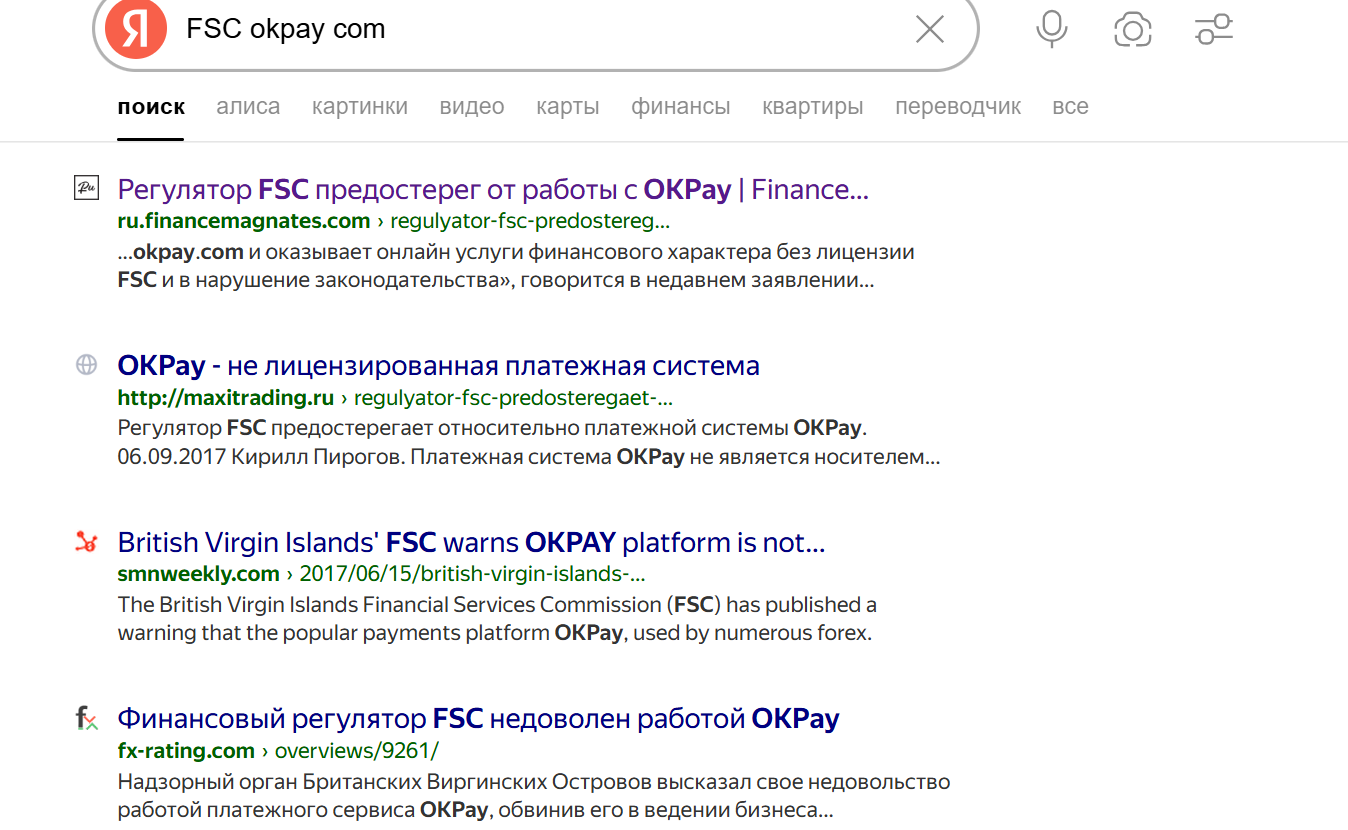This screenshot has width=1348, height=830.
Task: Click snippet 'Регулятор FSC предостерегает относительно платежной системы'
Action: tap(453, 429)
